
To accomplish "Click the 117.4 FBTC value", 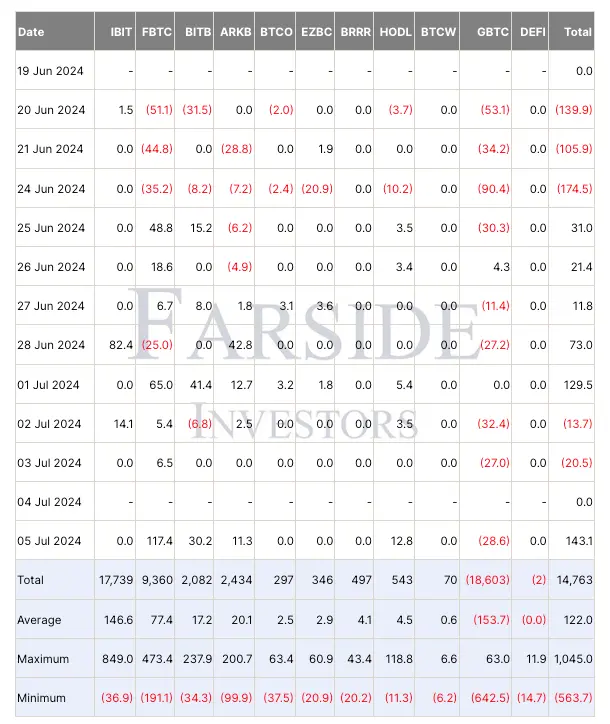I will pos(158,541).
